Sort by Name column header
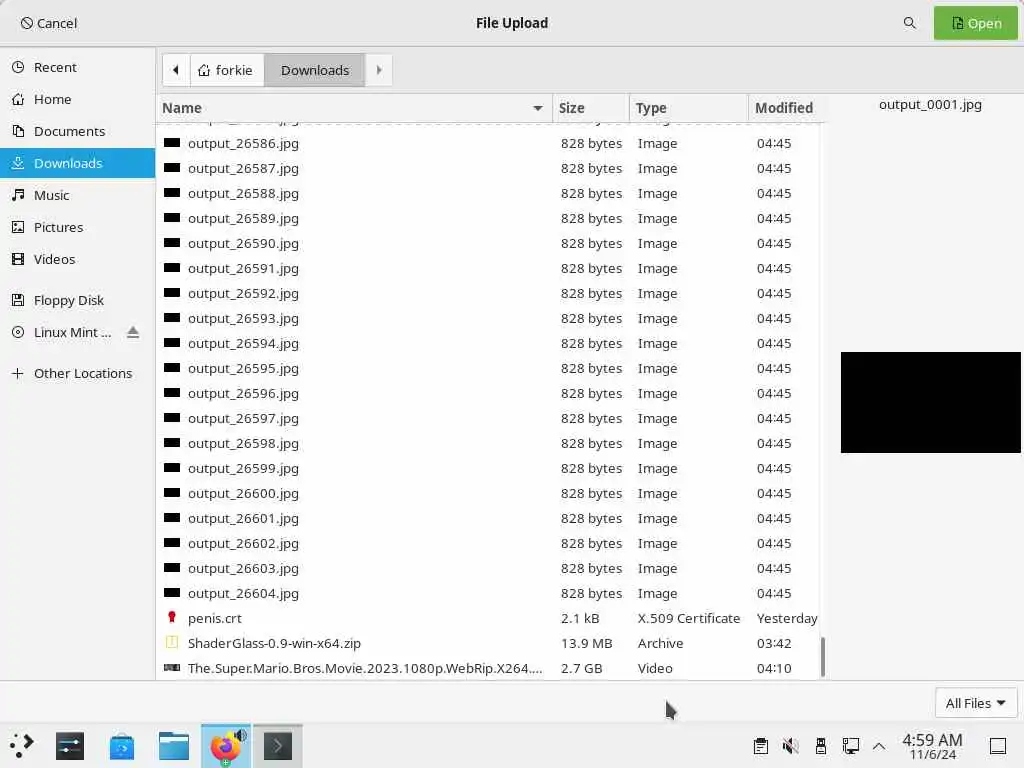This screenshot has height=768, width=1024. coord(354,108)
